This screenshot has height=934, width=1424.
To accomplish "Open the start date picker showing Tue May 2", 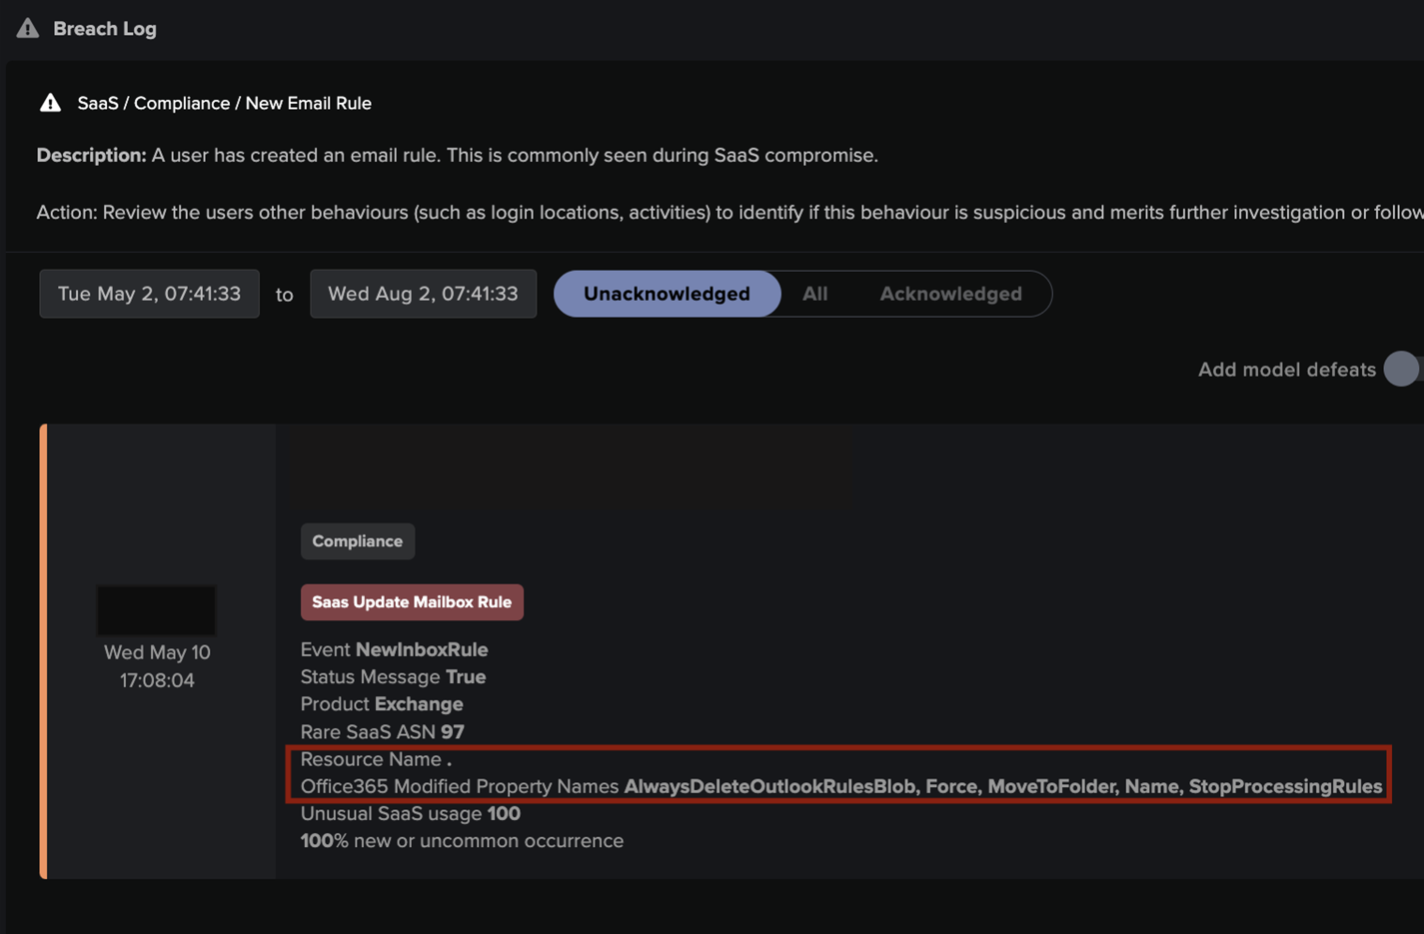I will [148, 293].
